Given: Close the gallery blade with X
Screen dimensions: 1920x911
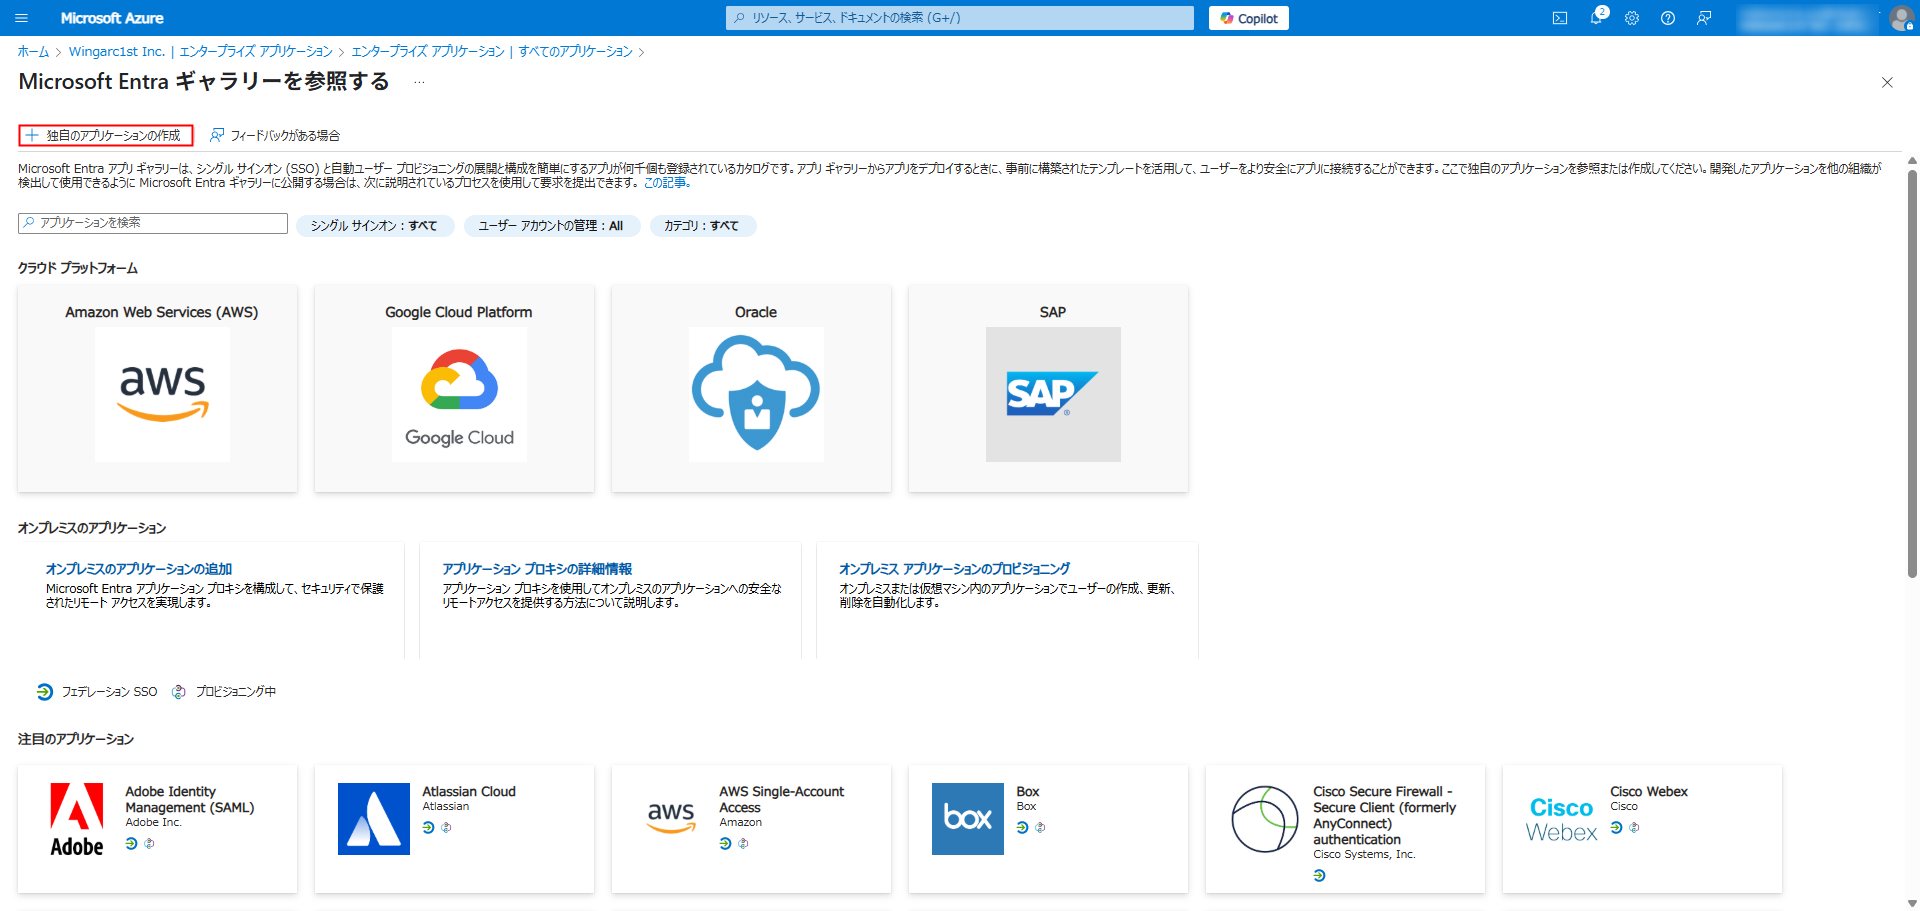Looking at the screenshot, I should coord(1887,82).
